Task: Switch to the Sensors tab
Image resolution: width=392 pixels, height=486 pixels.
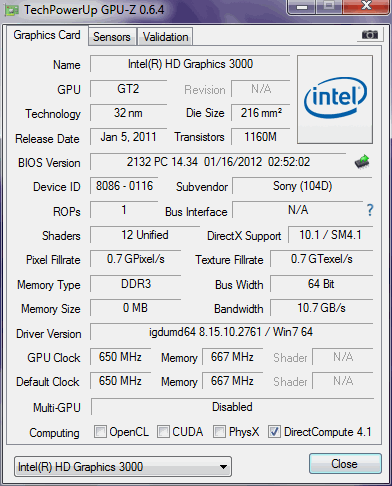Action: [112, 37]
